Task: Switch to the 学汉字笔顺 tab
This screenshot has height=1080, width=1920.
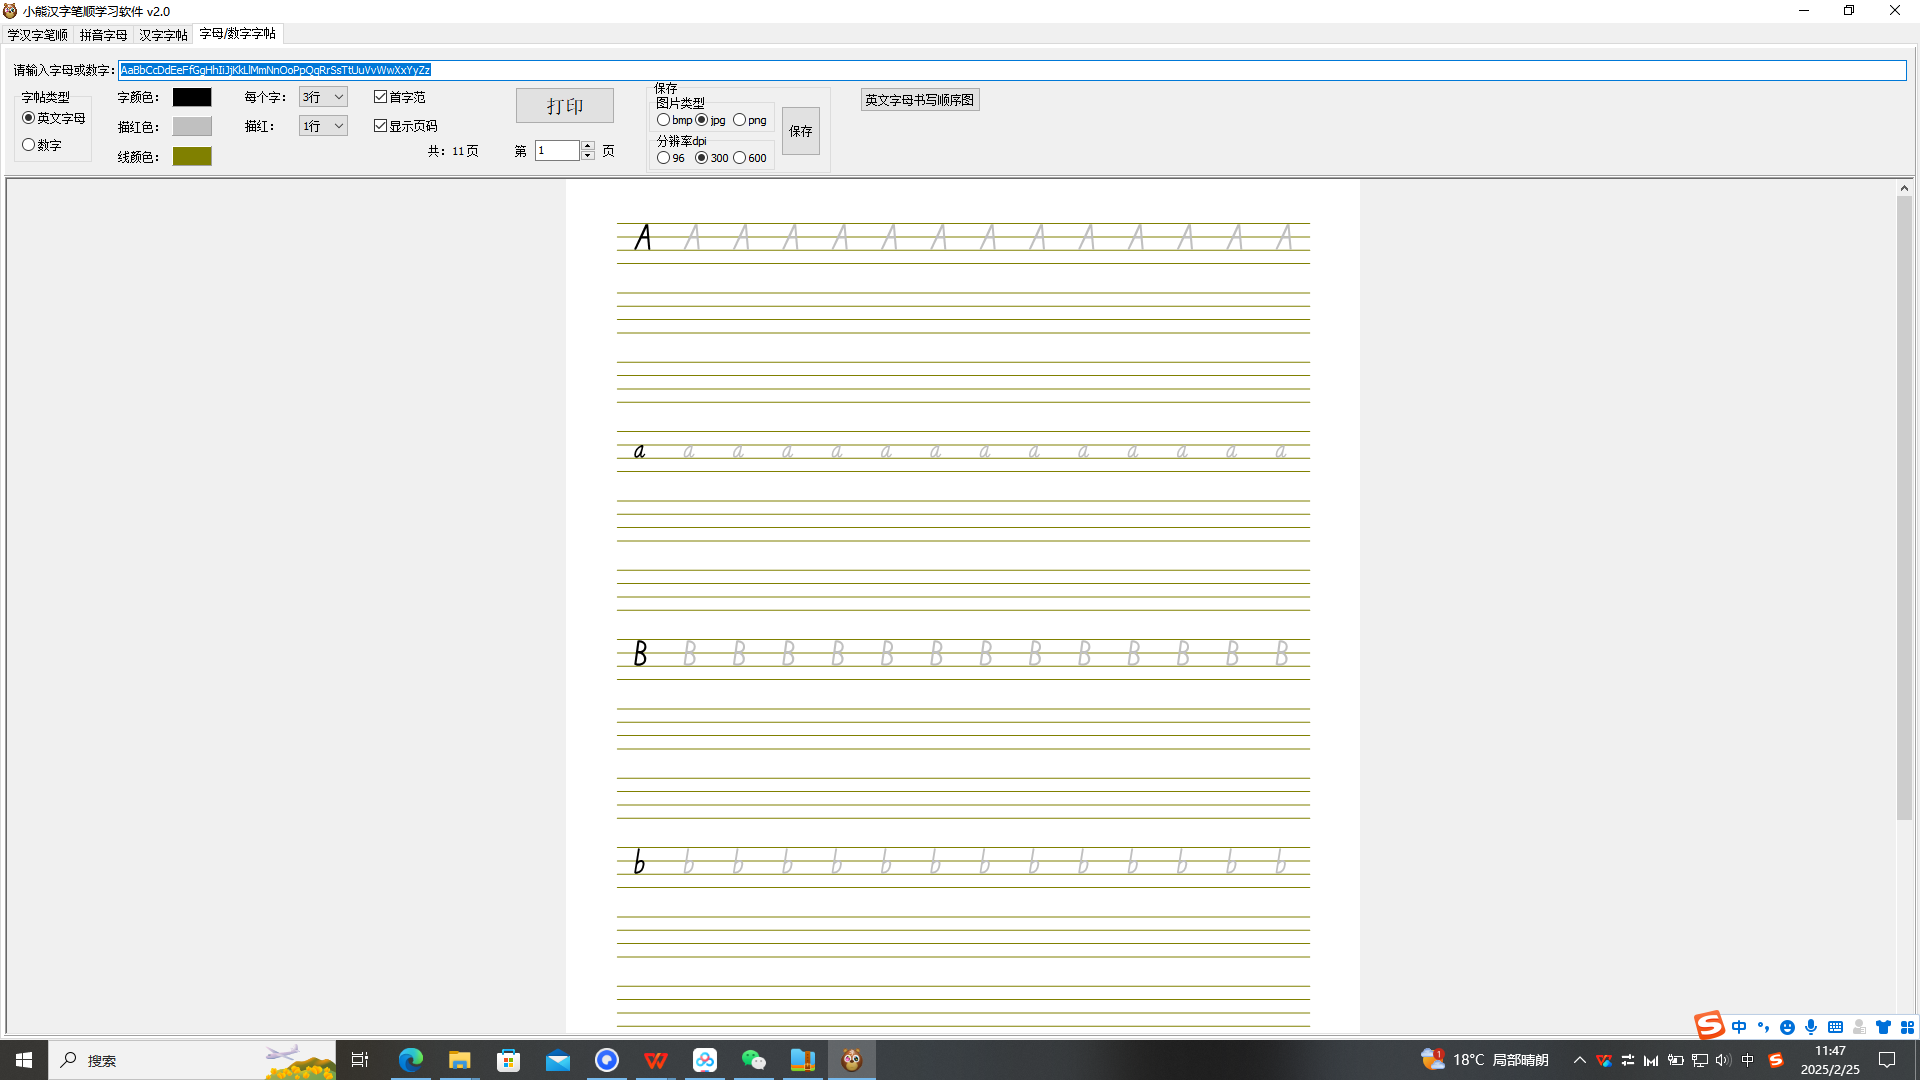Action: (x=38, y=35)
